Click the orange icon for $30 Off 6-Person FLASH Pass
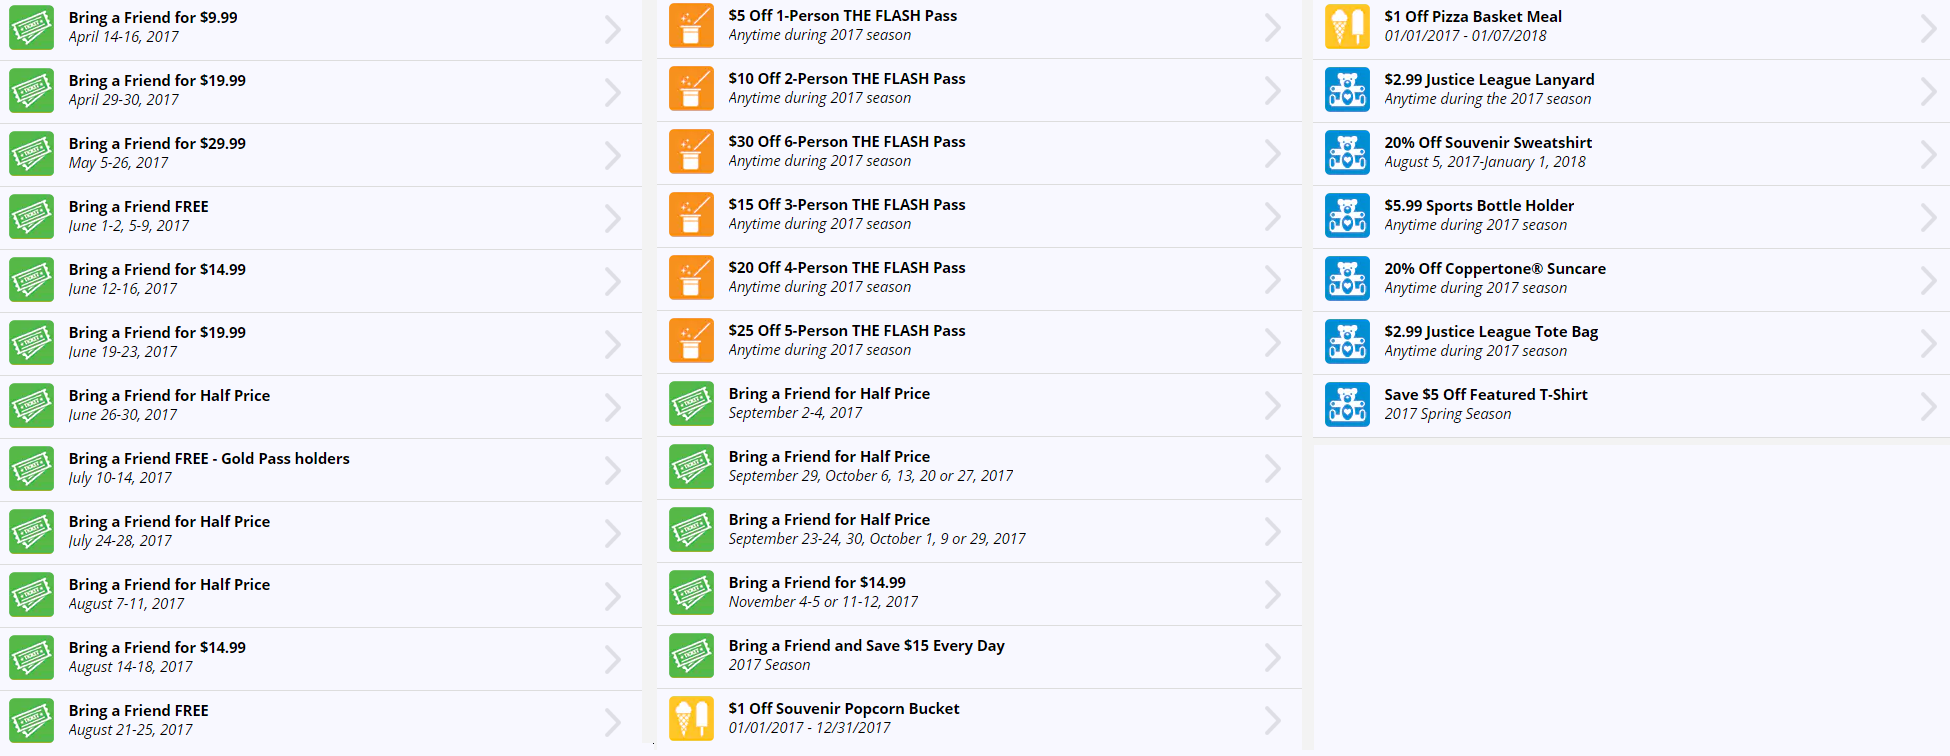Screen dimensions: 1950x756 click(x=691, y=152)
